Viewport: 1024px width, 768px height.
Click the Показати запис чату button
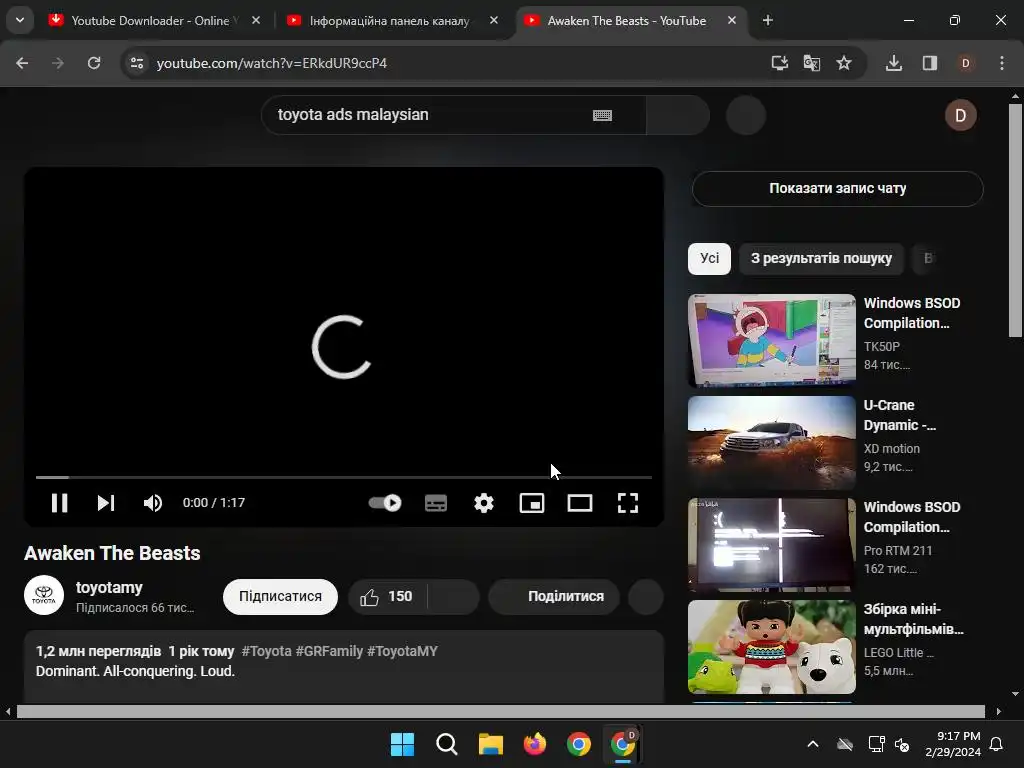837,189
